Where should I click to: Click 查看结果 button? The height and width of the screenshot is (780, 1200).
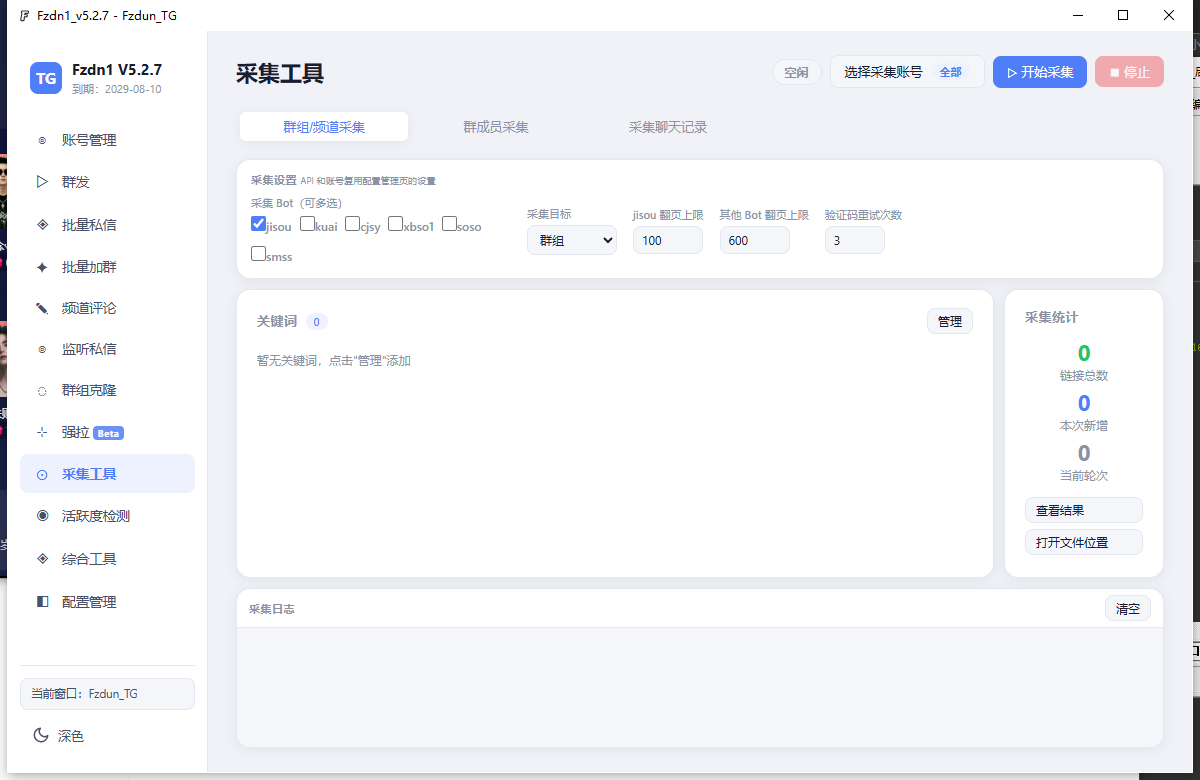(1084, 510)
